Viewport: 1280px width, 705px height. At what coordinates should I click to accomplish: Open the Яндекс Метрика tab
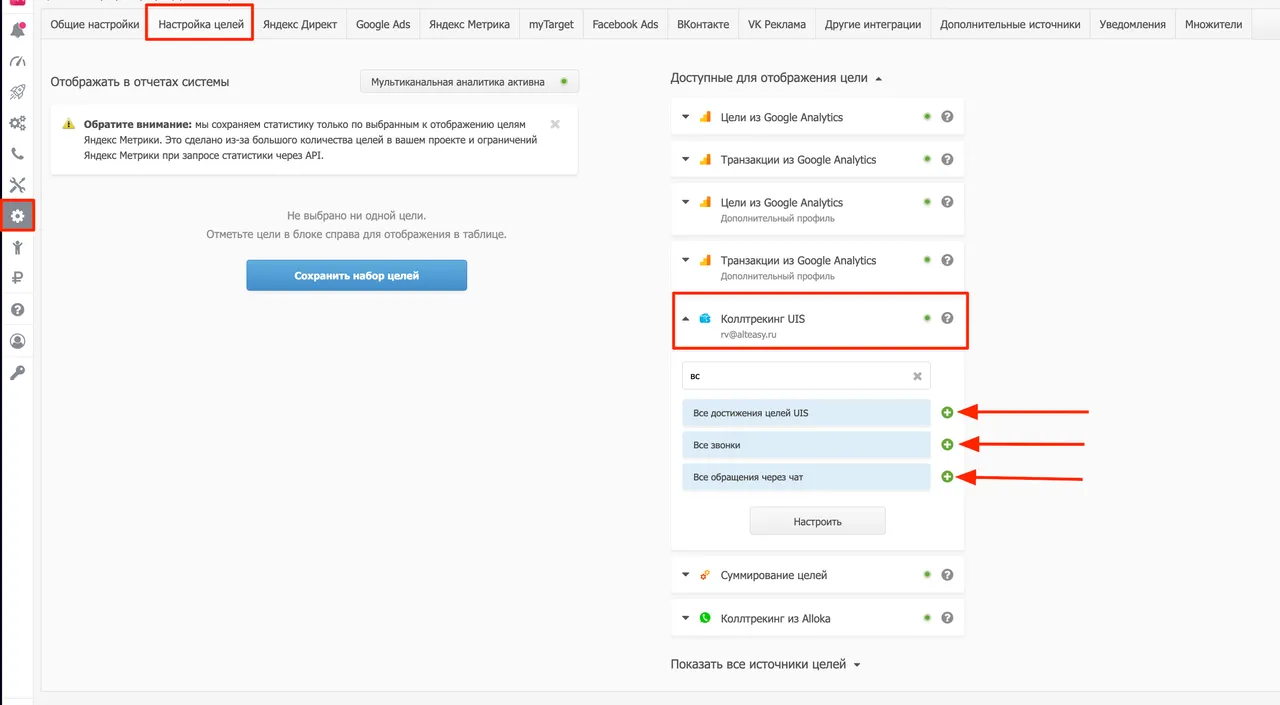(469, 24)
